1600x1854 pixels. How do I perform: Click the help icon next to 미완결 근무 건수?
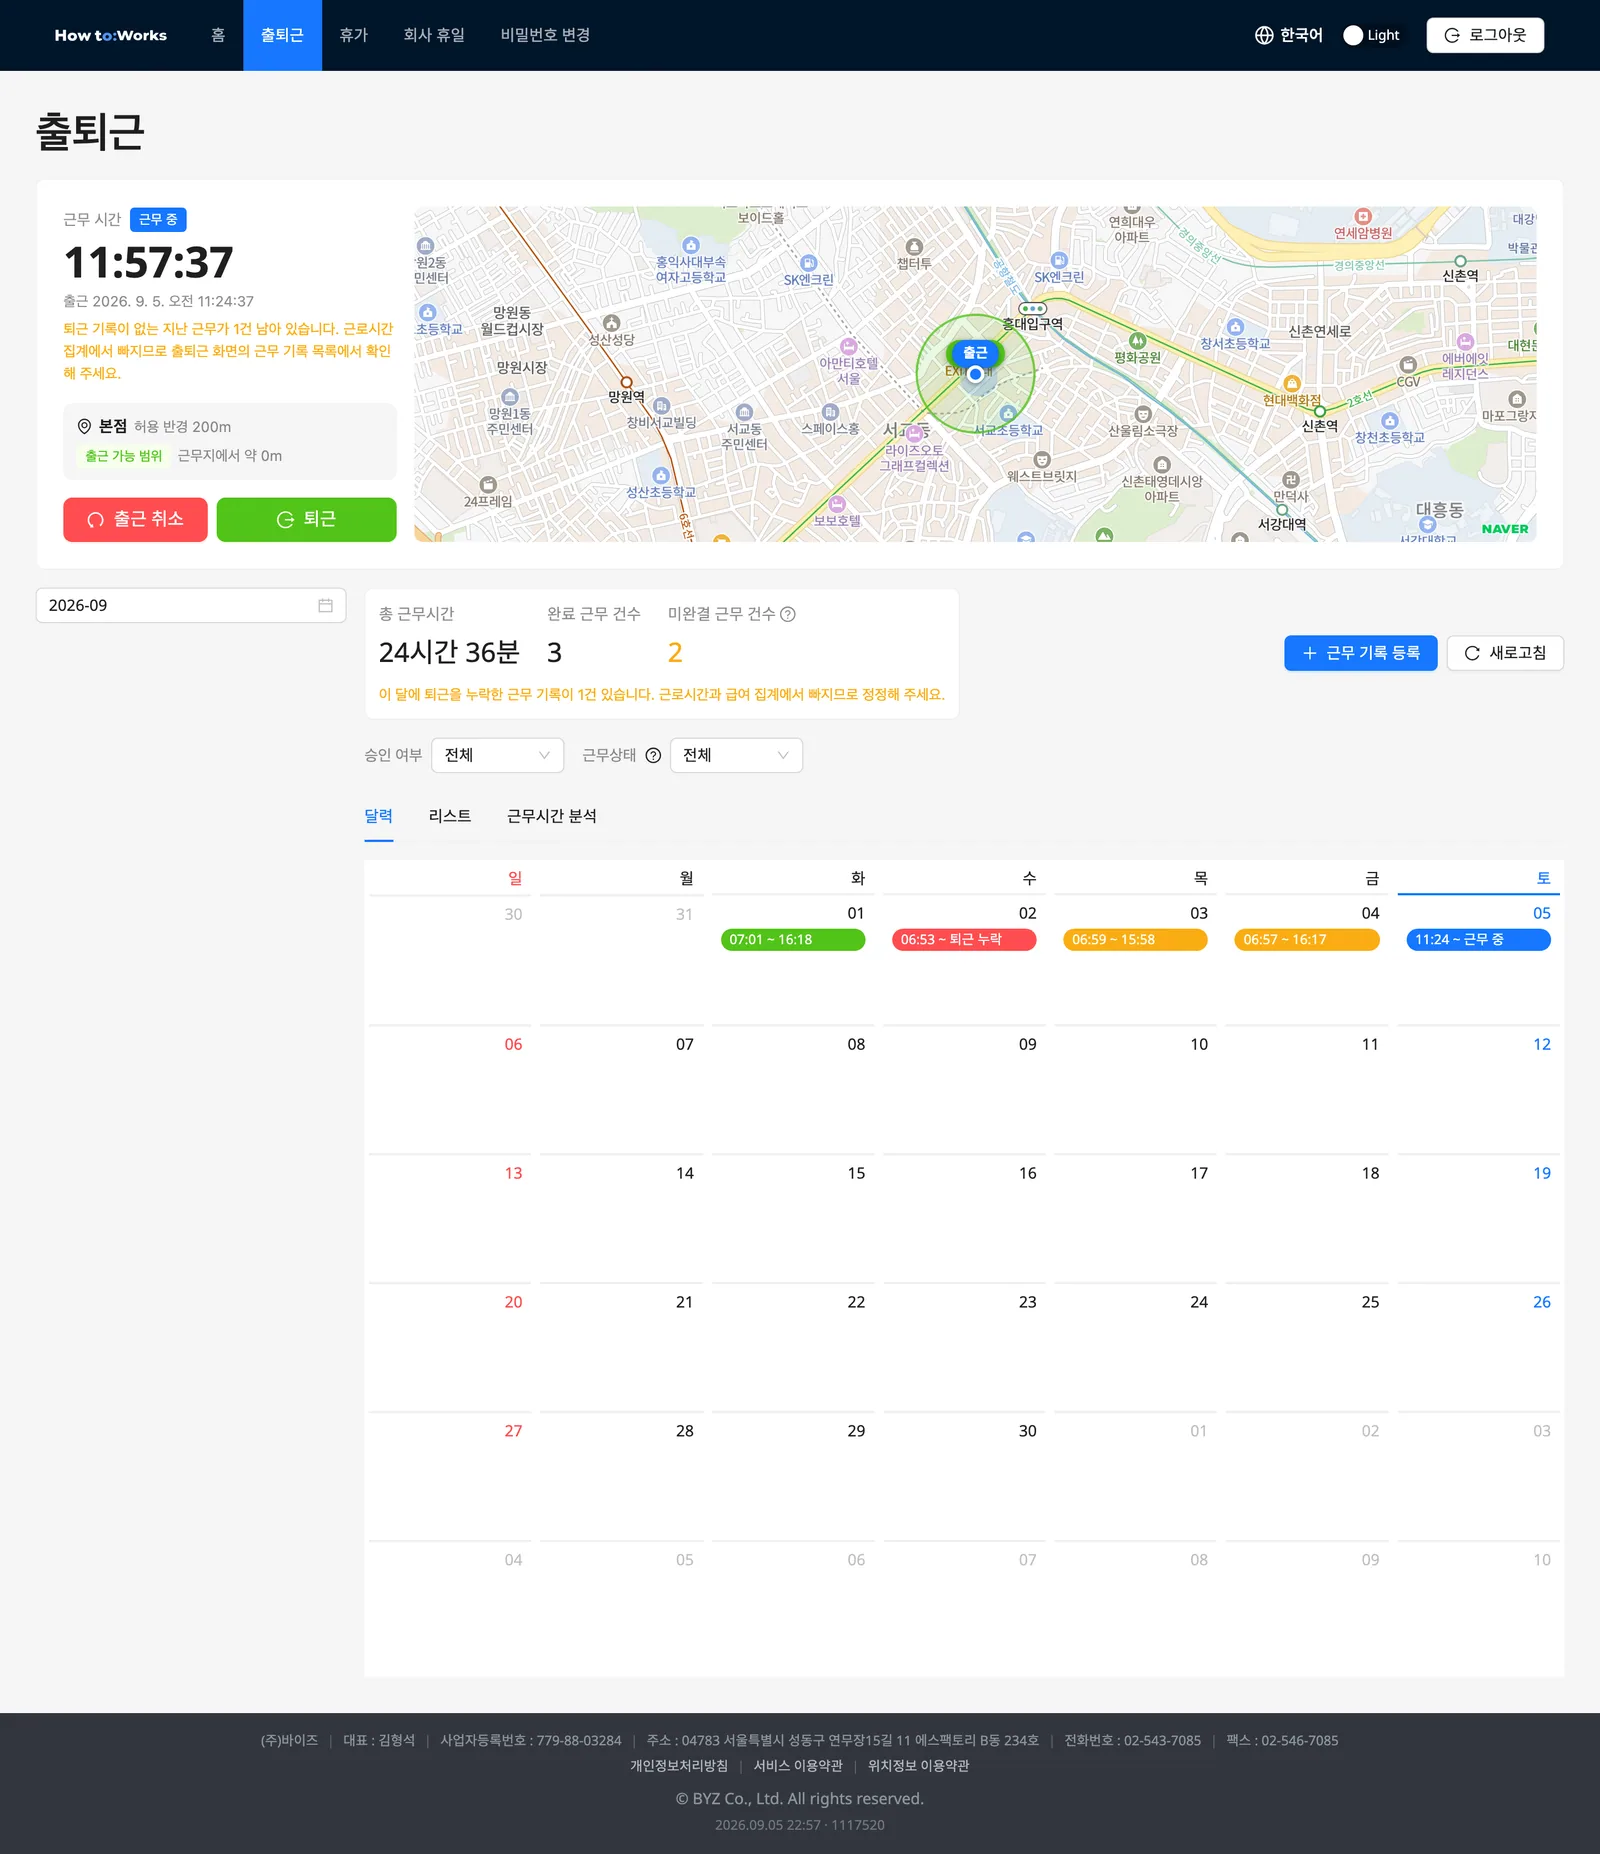pyautogui.click(x=788, y=614)
